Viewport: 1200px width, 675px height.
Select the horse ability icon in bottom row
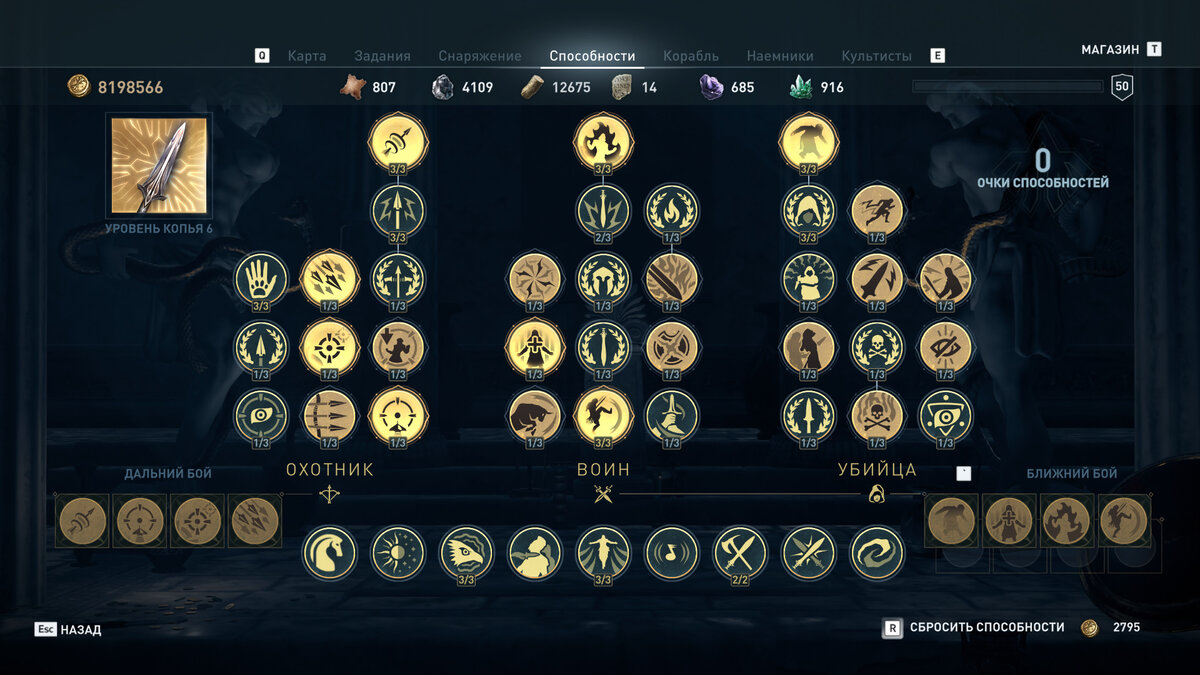pyautogui.click(x=329, y=553)
